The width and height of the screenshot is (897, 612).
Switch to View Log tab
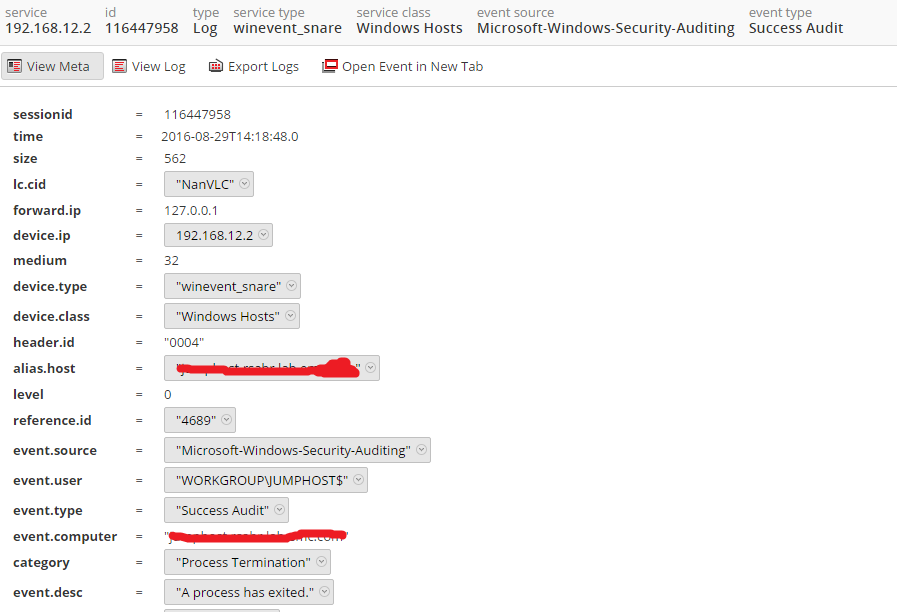pyautogui.click(x=149, y=66)
